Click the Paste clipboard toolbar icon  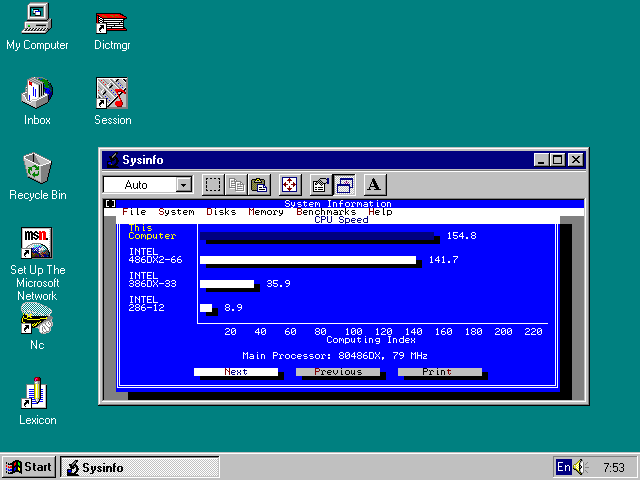(x=259, y=185)
